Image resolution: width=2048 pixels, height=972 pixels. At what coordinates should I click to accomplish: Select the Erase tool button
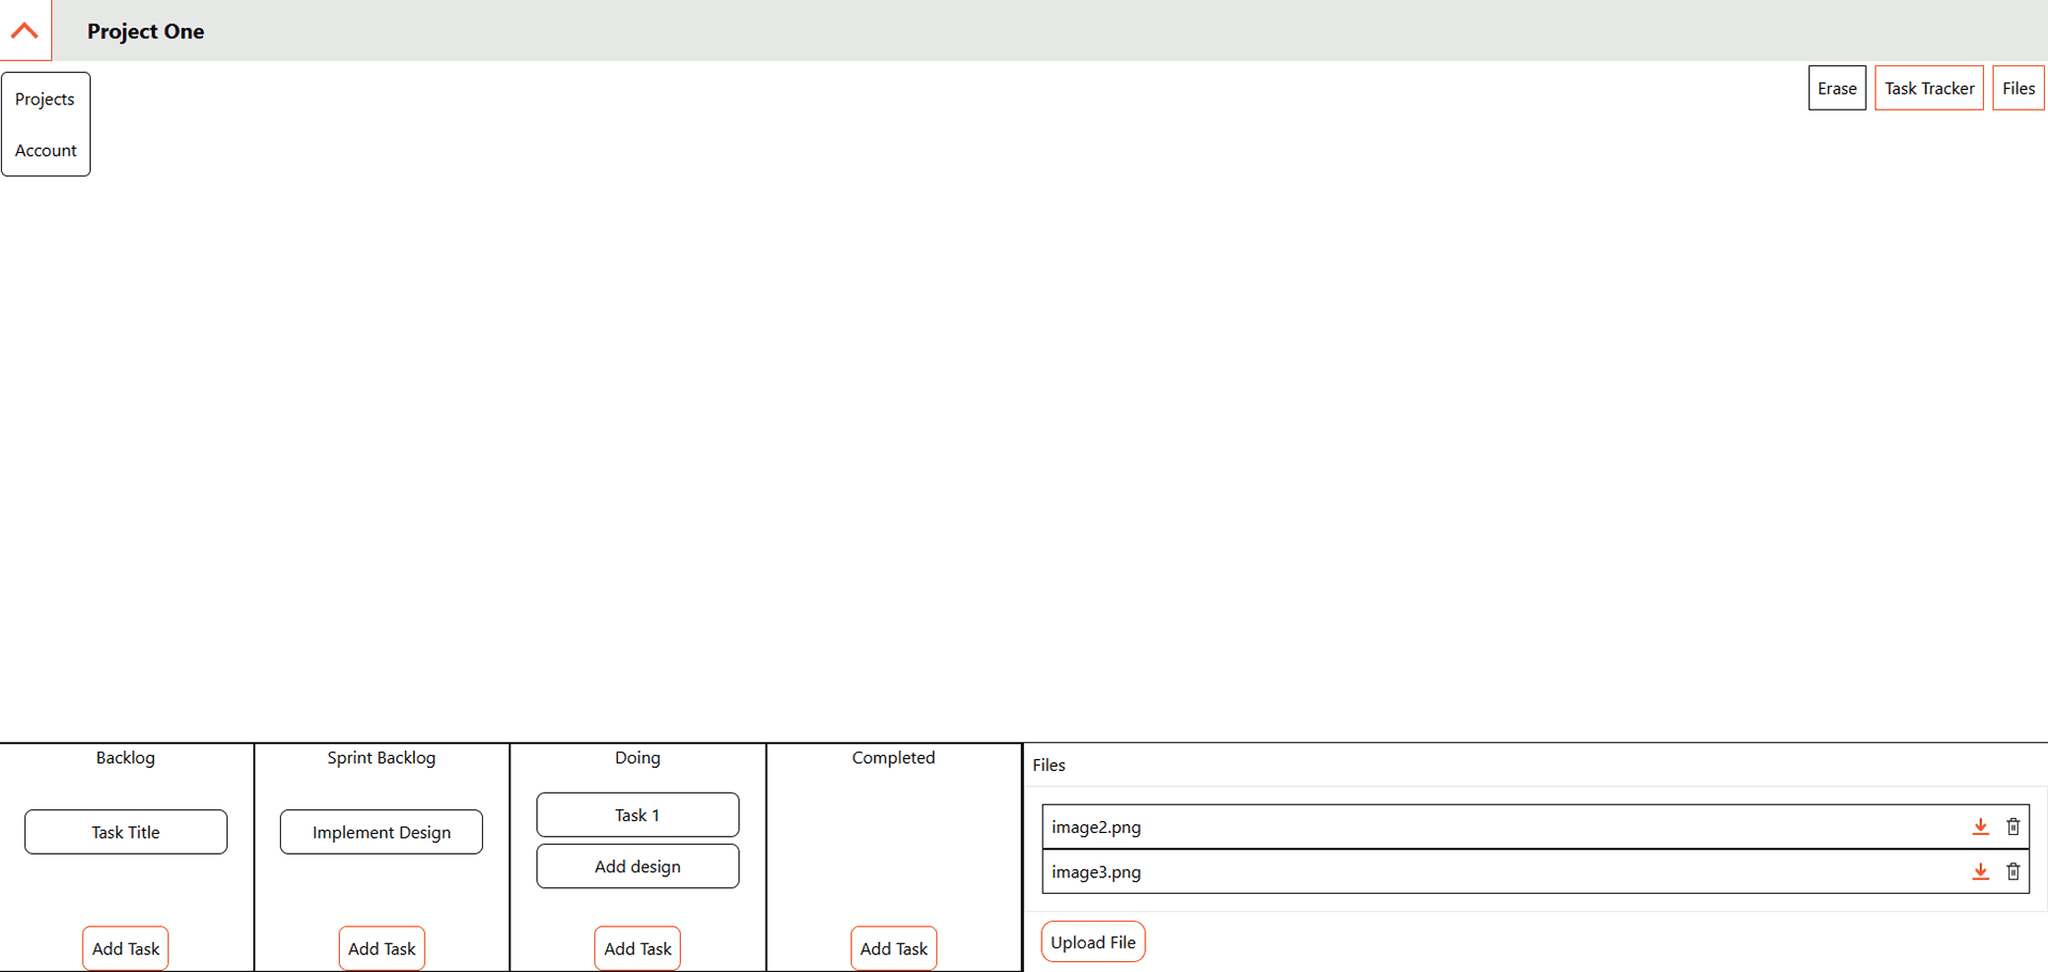pos(1837,88)
